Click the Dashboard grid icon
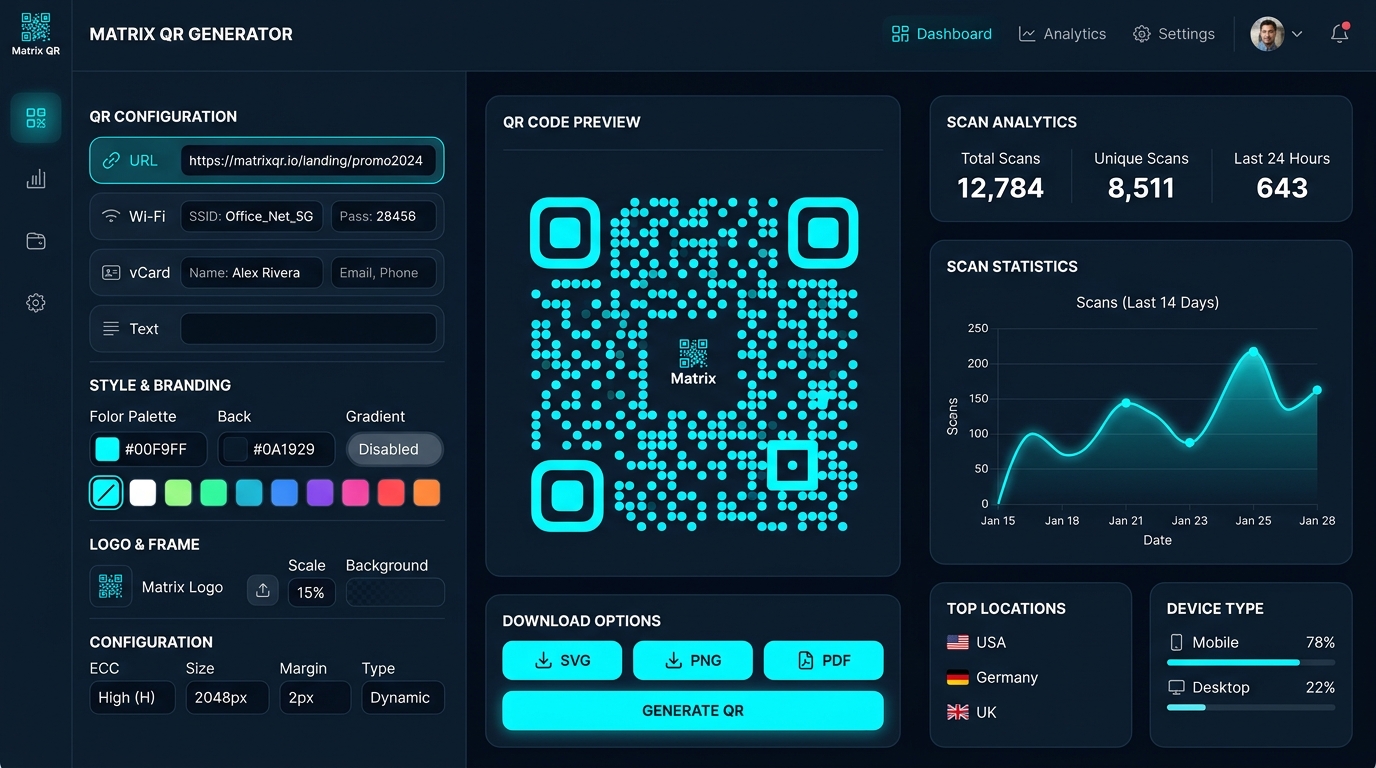 pos(900,34)
